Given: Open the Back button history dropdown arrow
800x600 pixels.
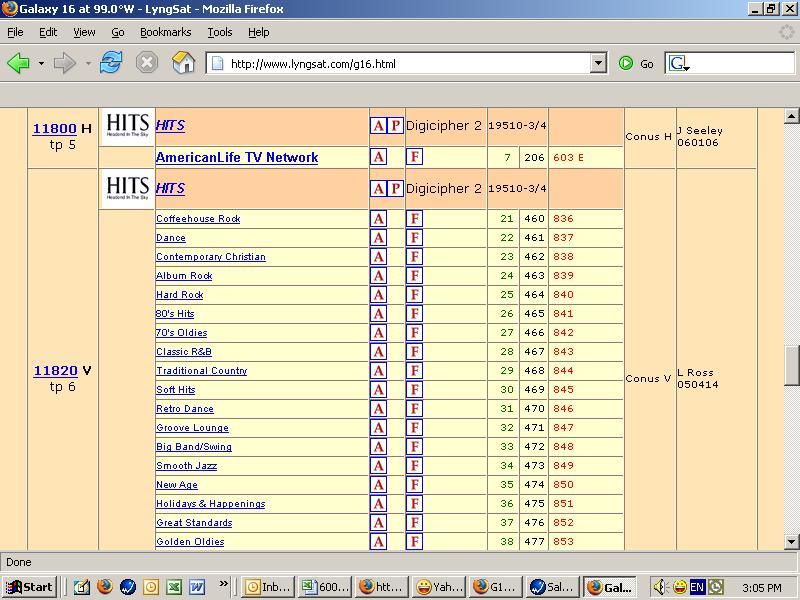Looking at the screenshot, I should click(41, 64).
